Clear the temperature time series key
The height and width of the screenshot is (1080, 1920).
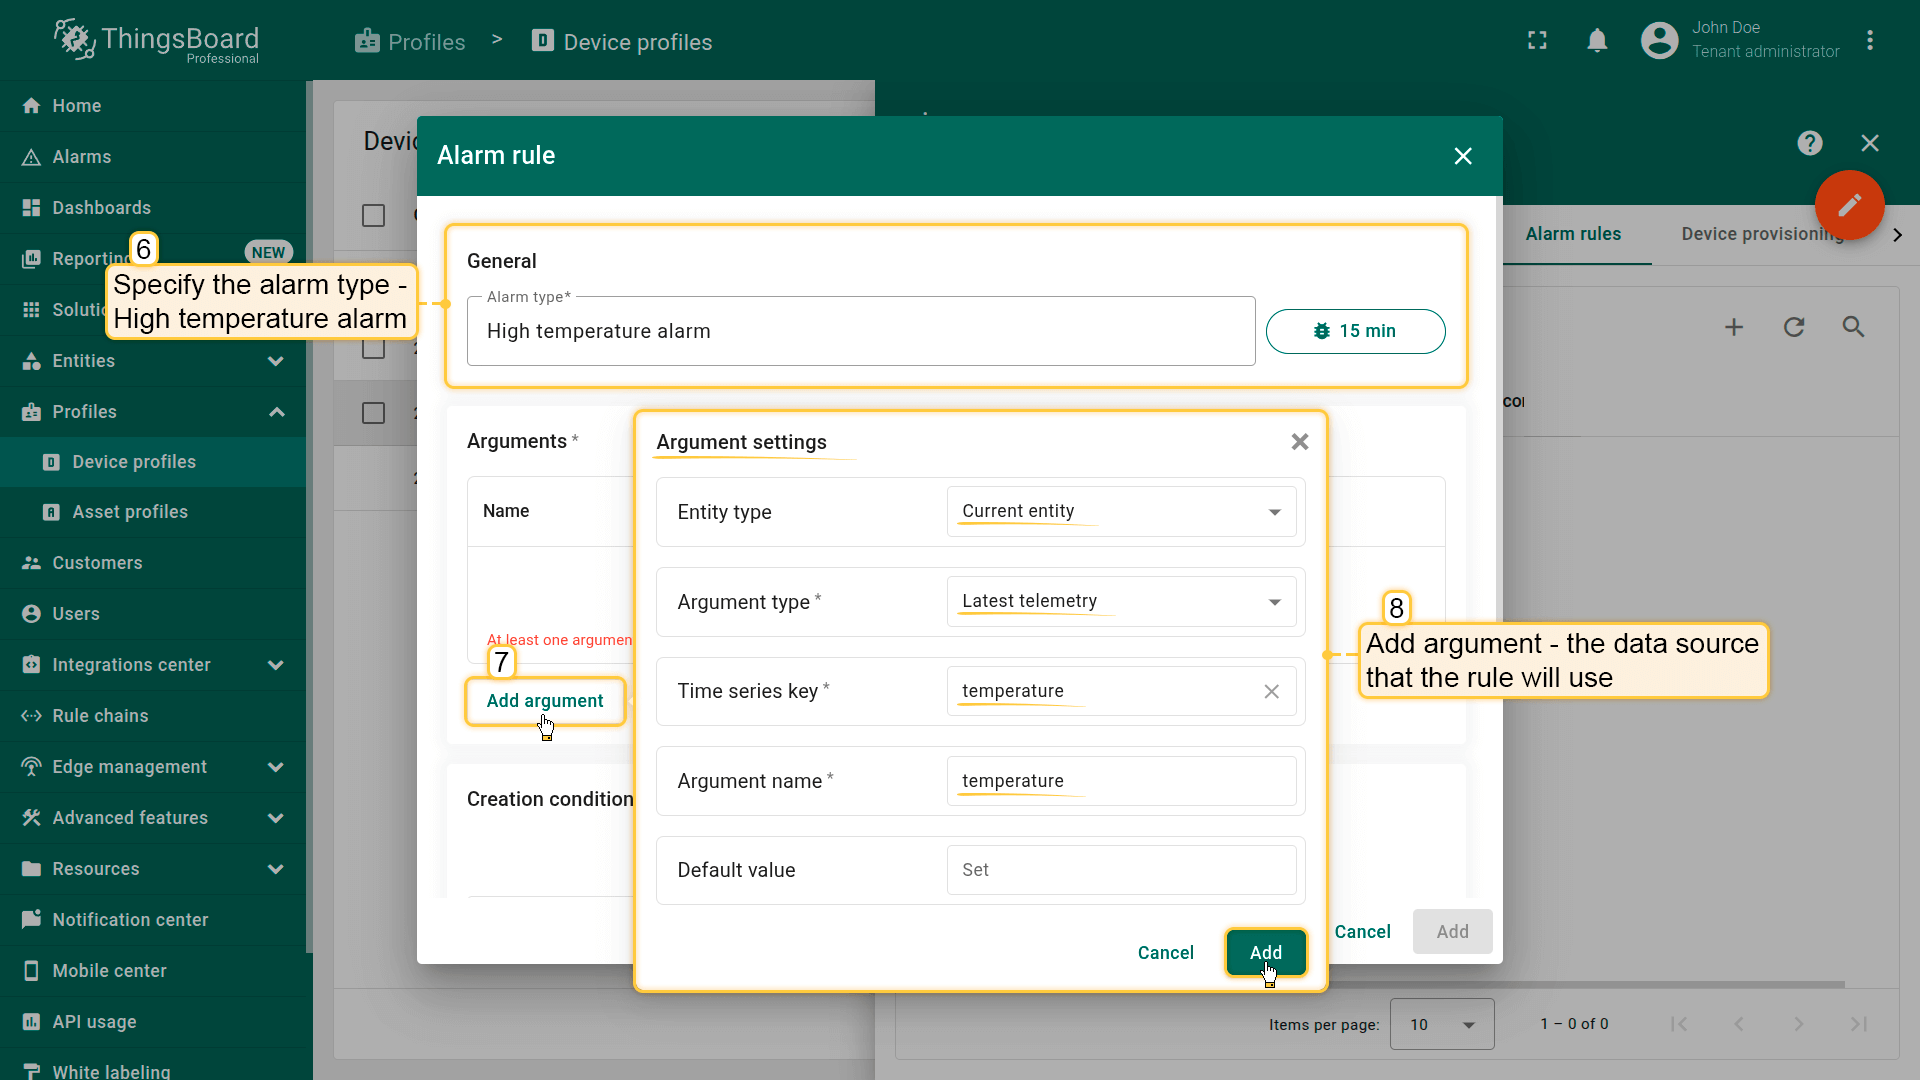point(1271,692)
